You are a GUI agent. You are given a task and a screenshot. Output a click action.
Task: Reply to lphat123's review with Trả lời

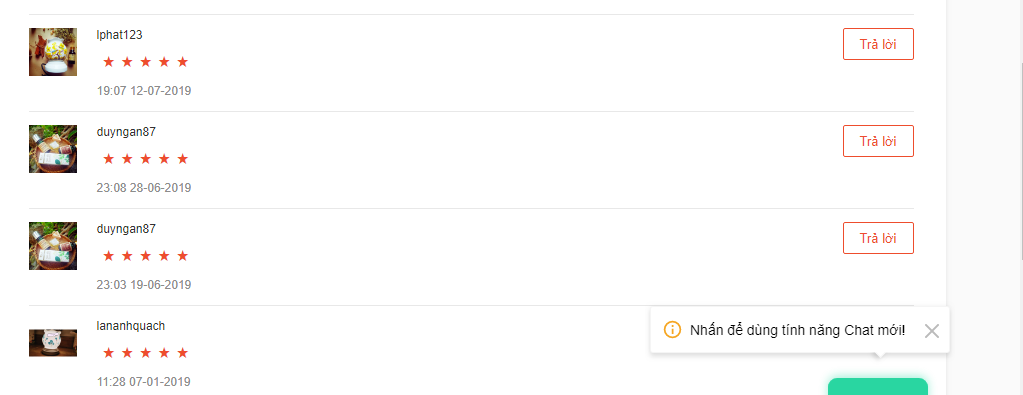pyautogui.click(x=878, y=44)
